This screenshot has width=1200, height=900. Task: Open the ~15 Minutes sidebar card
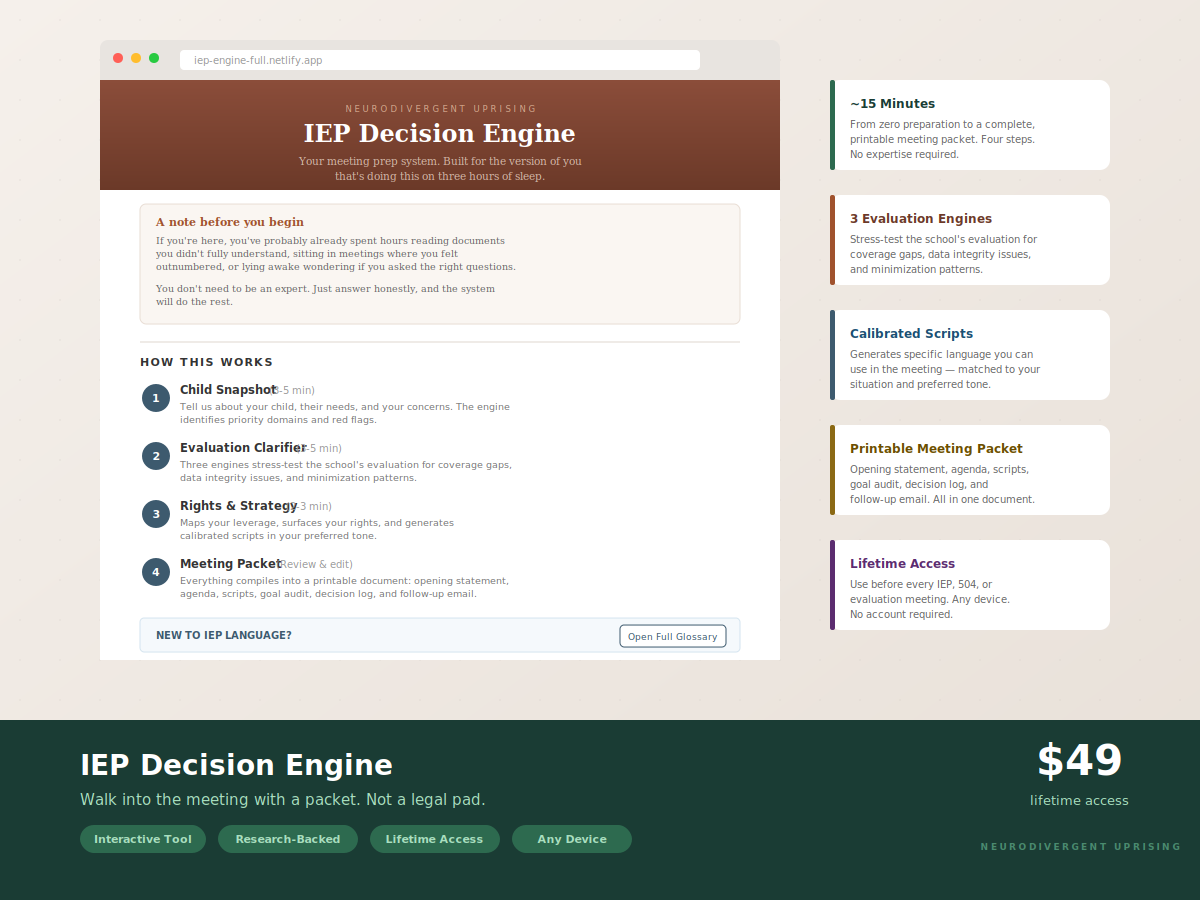969,124
